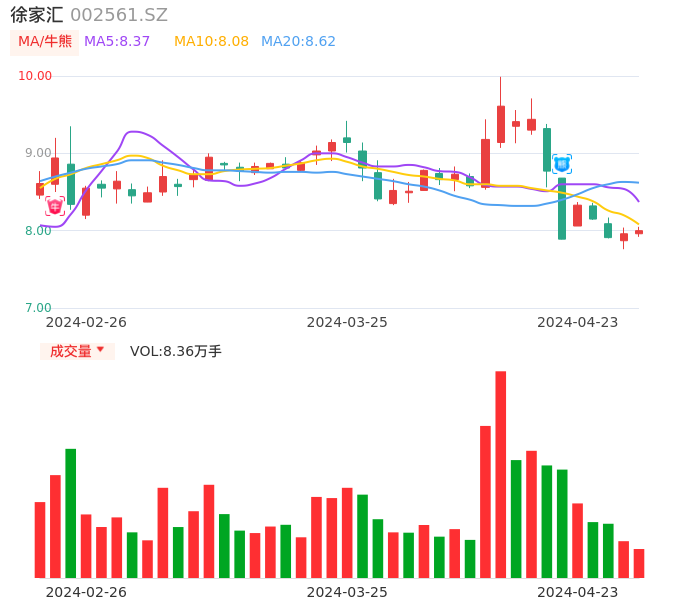Viewport: 686px width, 606px height.
Task: Click the 2024-04-23 date under volume chart
Action: (x=577, y=592)
